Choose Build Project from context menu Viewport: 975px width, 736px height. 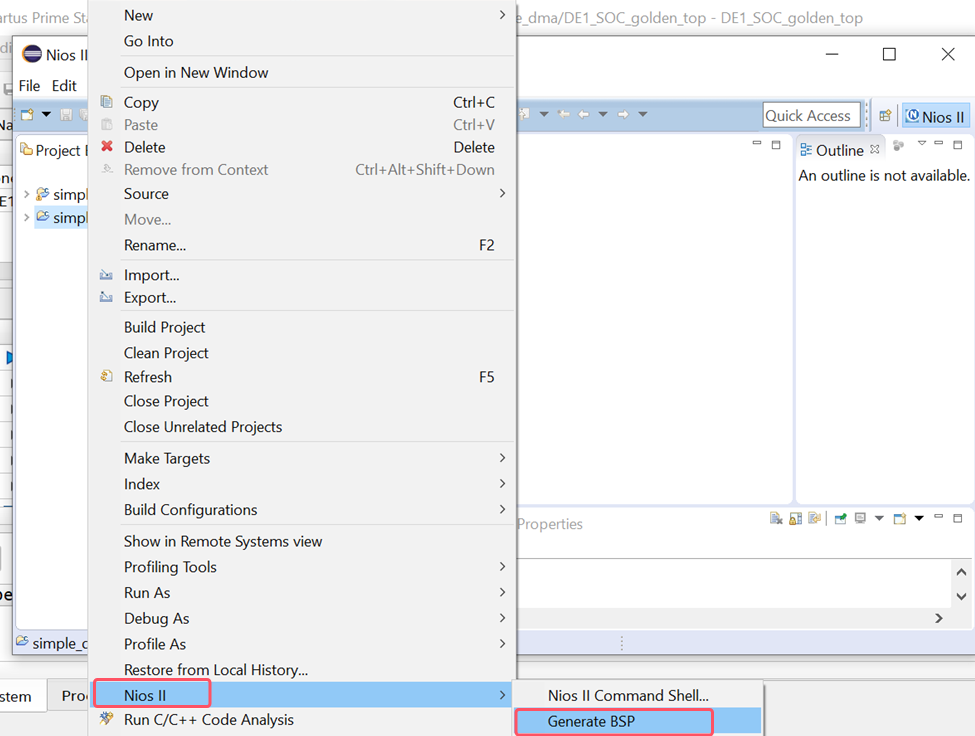tap(164, 327)
